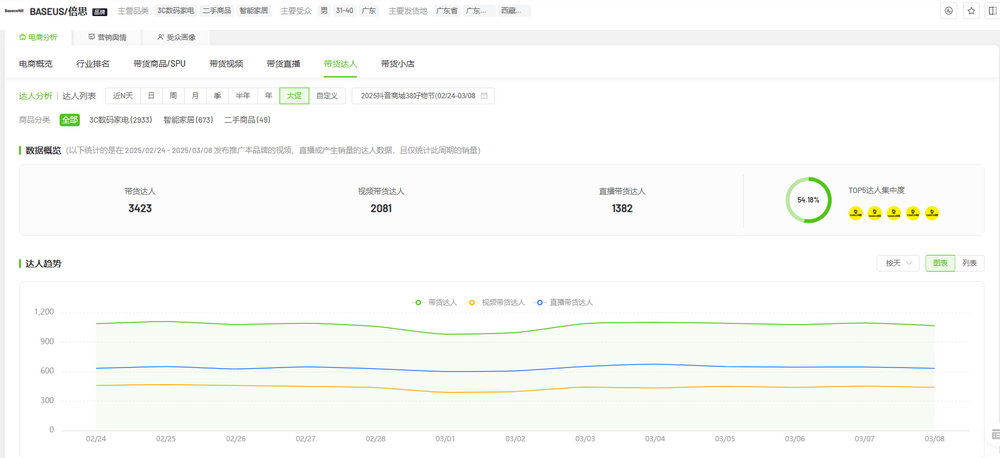Select the 自定义 time range option
Screen dimensions: 1000x458
coord(327,96)
